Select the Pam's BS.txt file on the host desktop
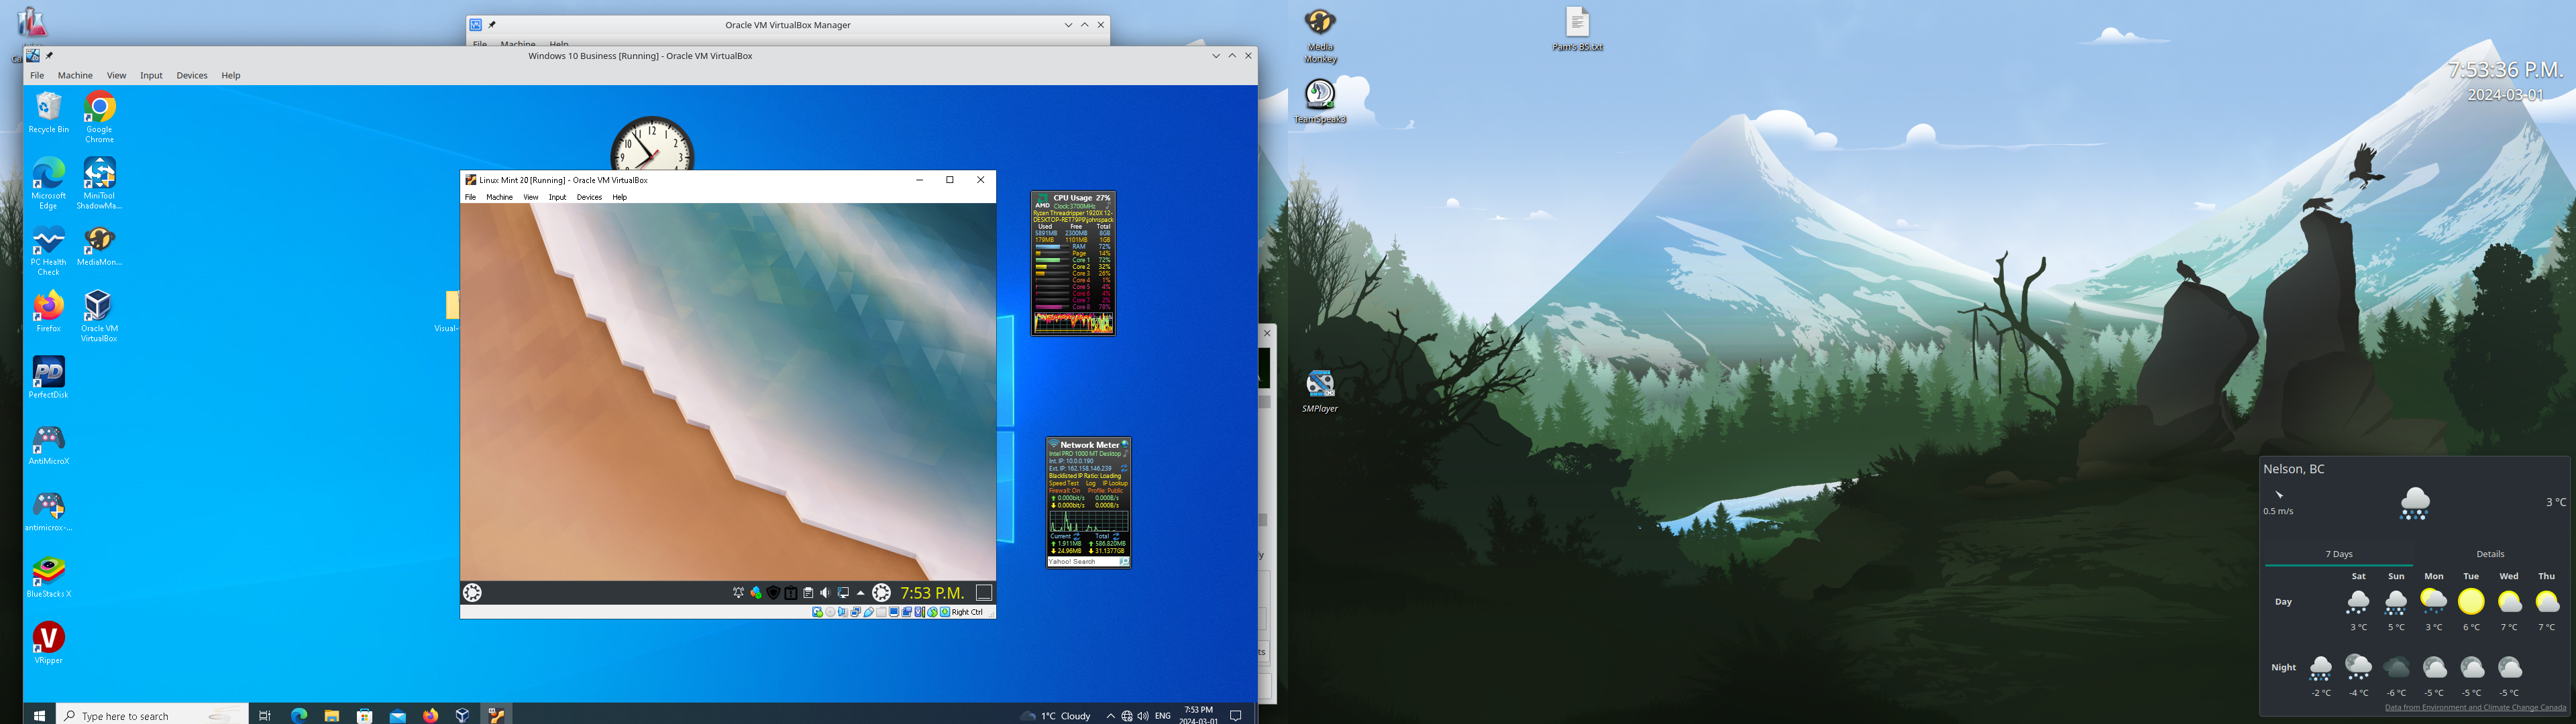The height and width of the screenshot is (724, 2576). (x=1577, y=29)
